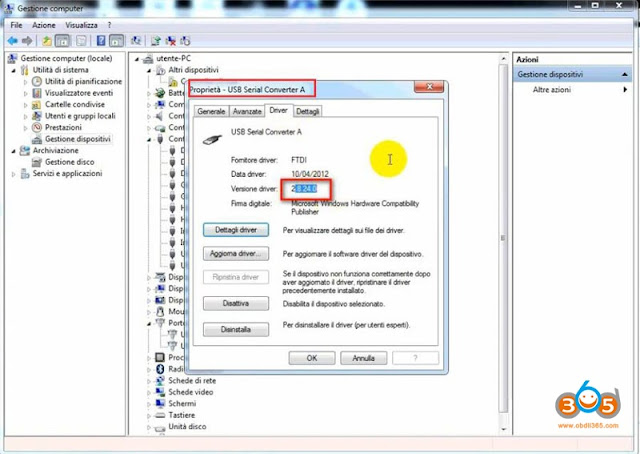The width and height of the screenshot is (640, 454).
Task: Expand the Utilità di pianificazione node
Action: coord(26,82)
